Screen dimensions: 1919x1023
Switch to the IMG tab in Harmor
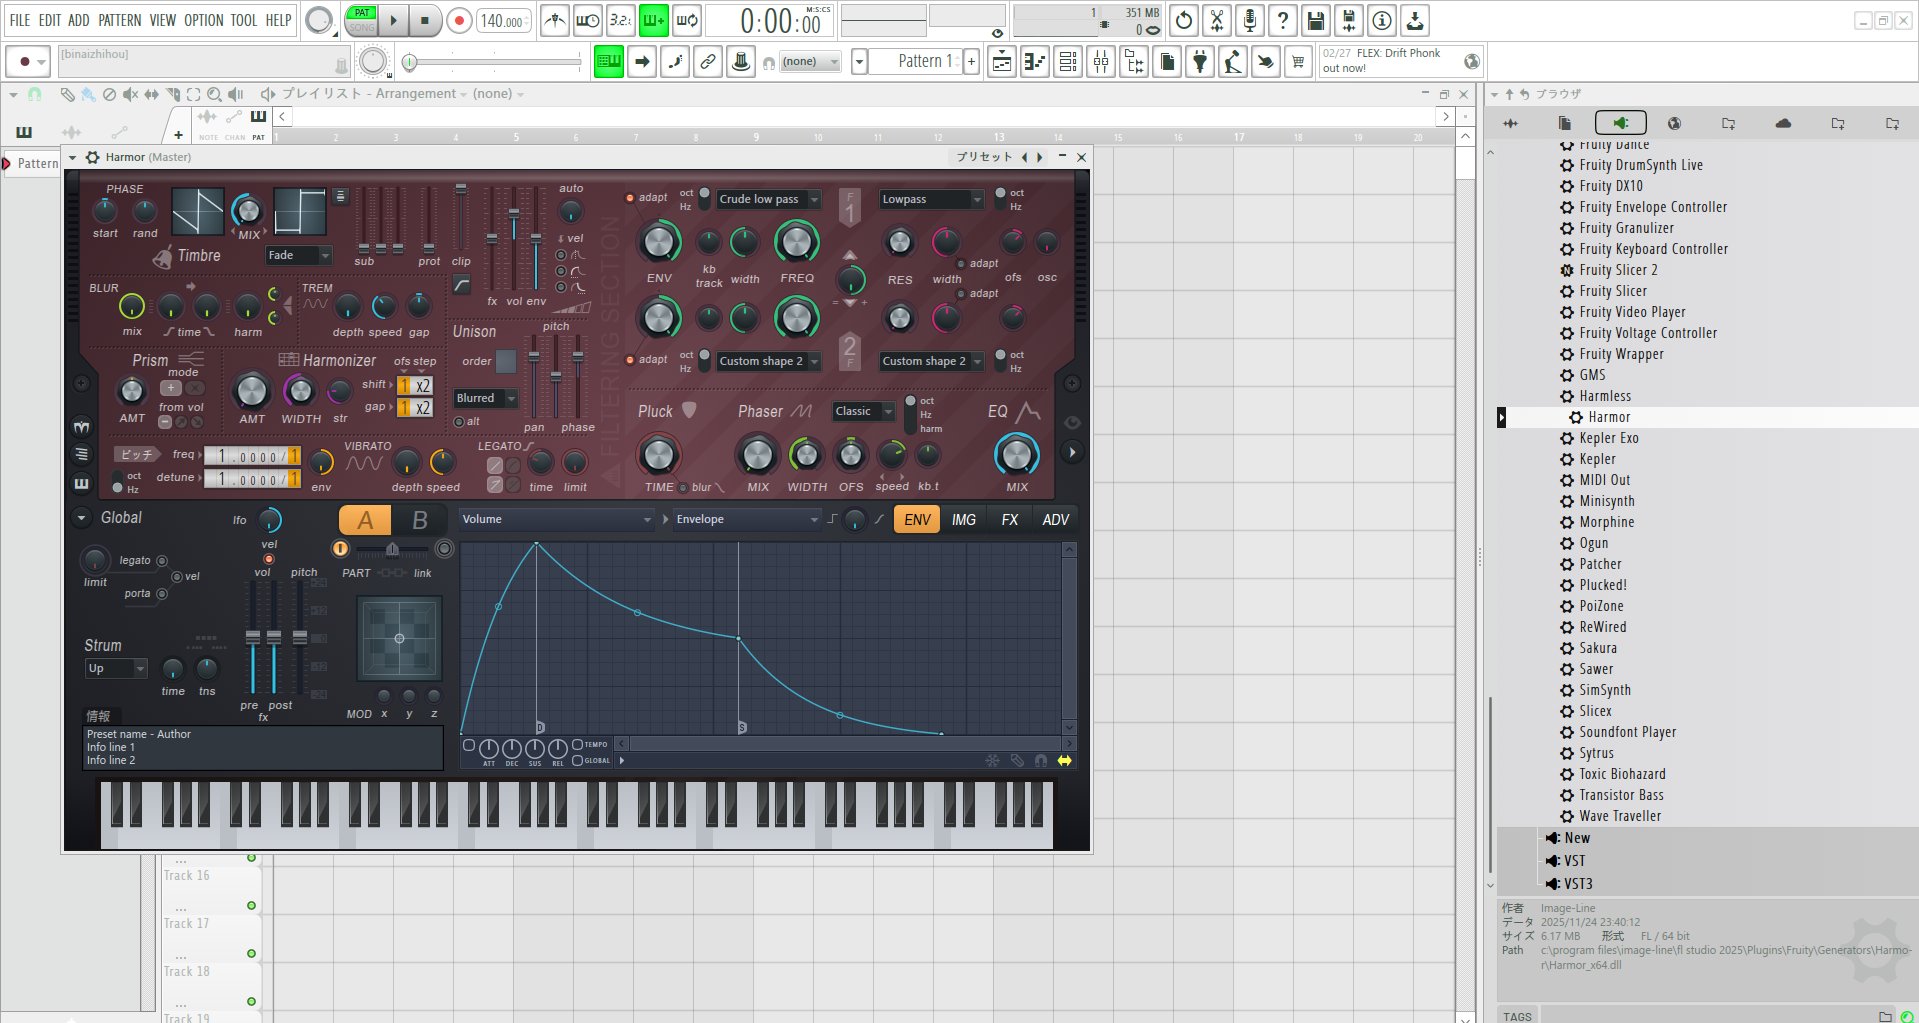point(964,520)
